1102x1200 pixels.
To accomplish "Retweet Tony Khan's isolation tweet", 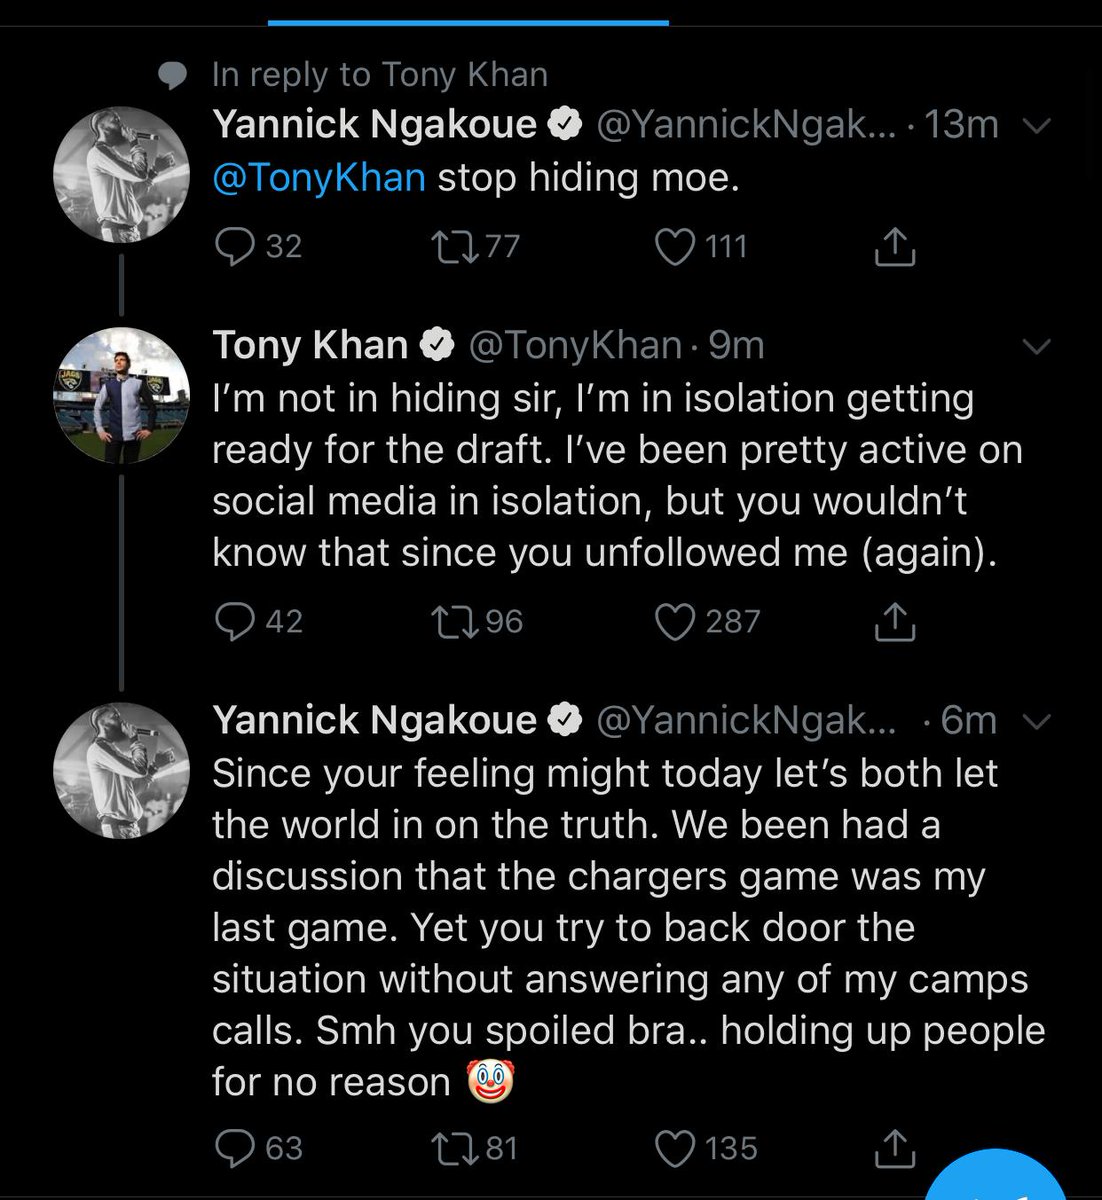I will [454, 621].
